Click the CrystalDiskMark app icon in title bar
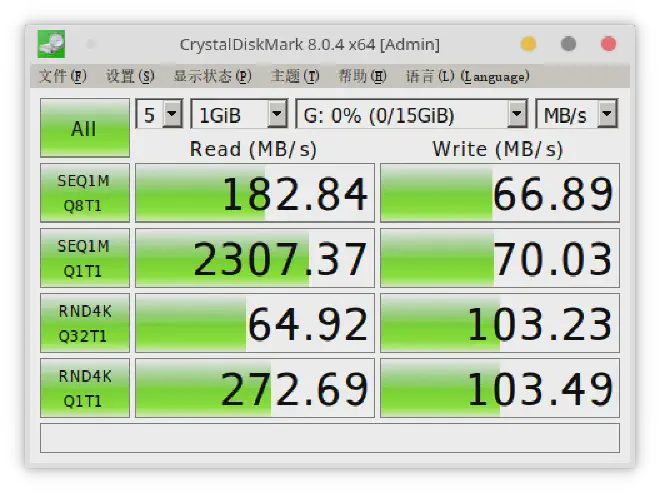The width and height of the screenshot is (660, 493). pos(51,43)
